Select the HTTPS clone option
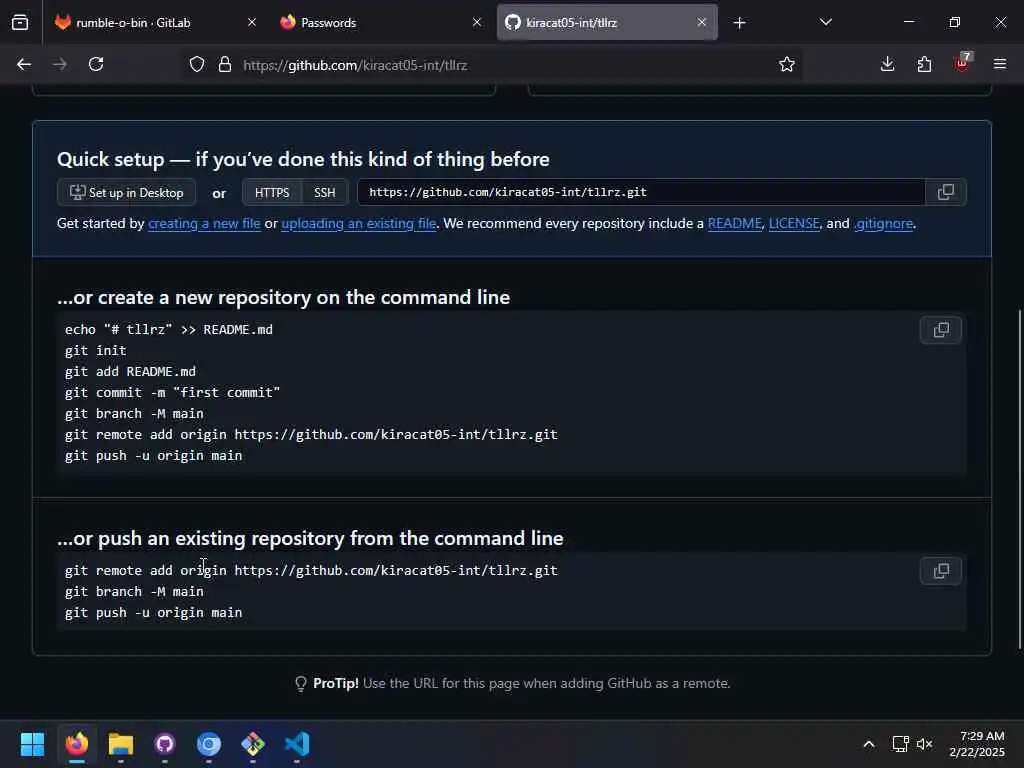The width and height of the screenshot is (1024, 768). point(272,193)
